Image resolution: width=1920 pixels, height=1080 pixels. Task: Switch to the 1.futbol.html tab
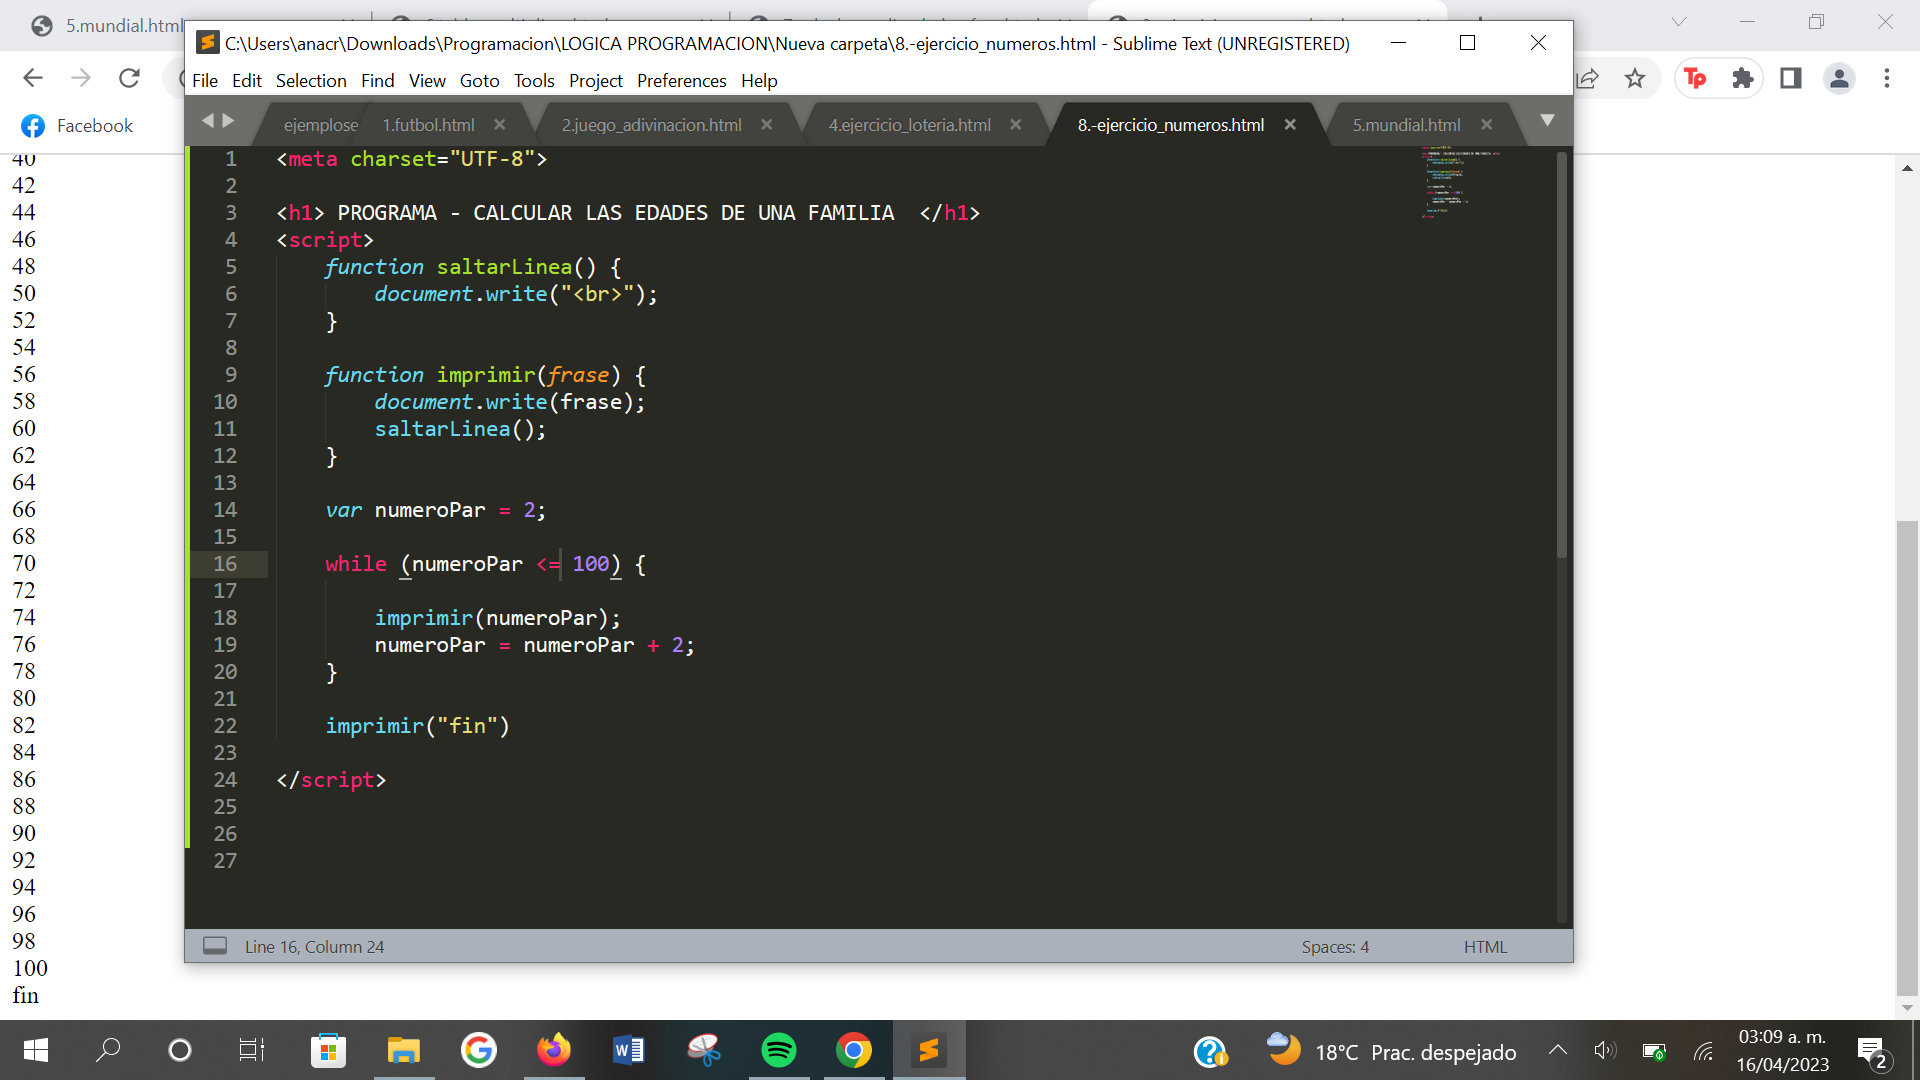(428, 125)
